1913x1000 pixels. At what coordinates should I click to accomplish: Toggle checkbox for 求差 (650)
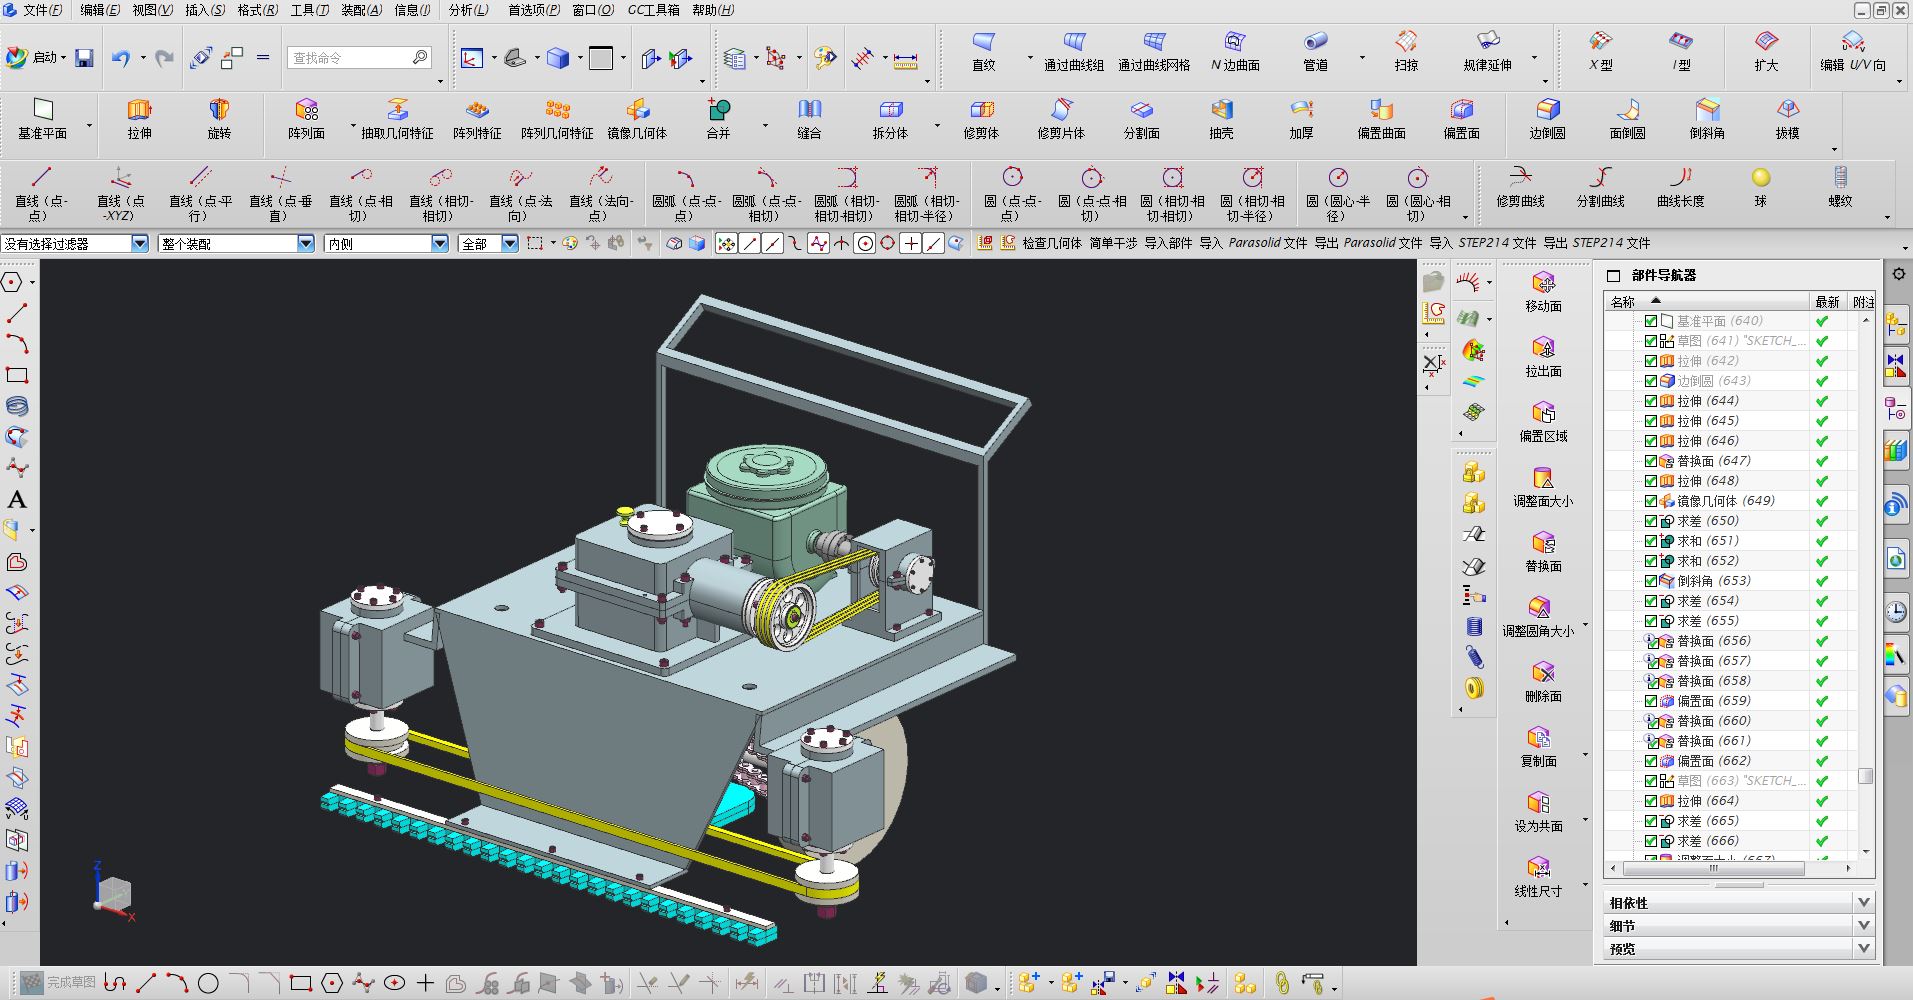pos(1651,521)
